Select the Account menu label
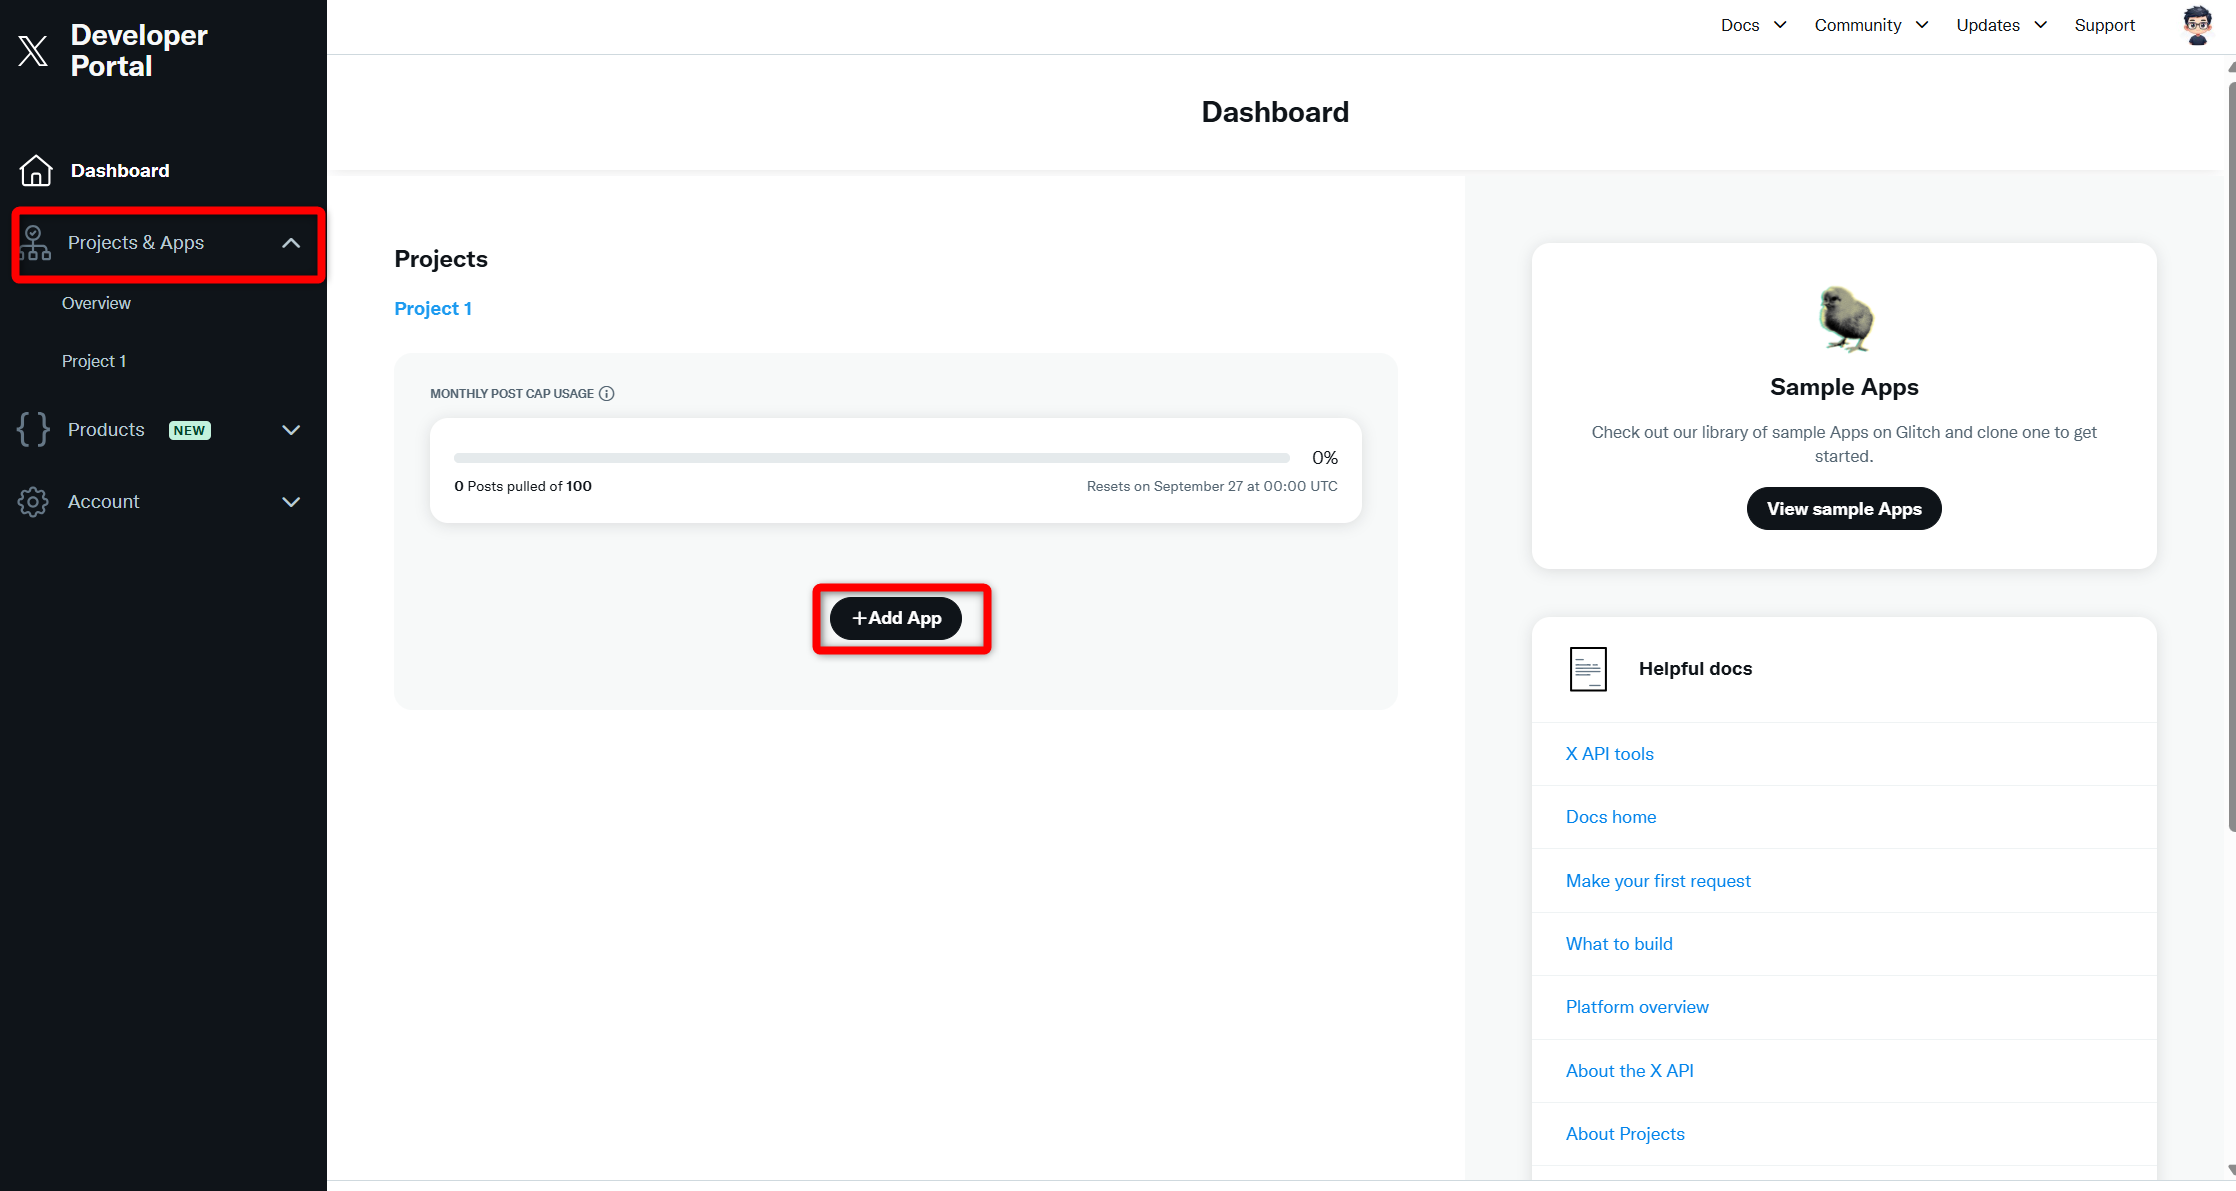 (104, 501)
